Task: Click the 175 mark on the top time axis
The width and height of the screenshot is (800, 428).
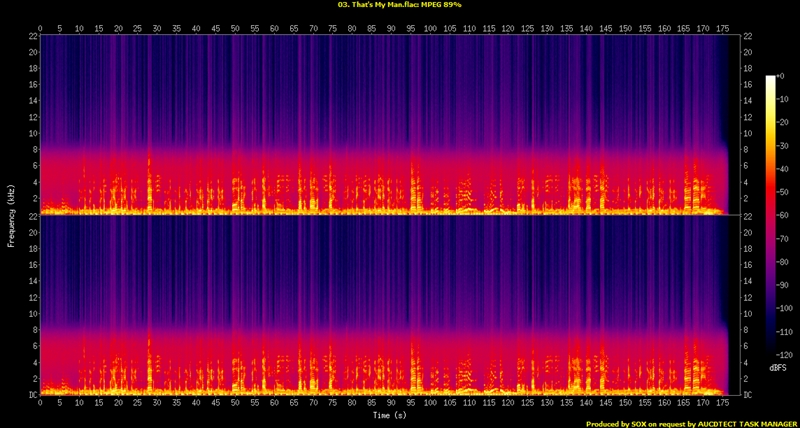Action: (719, 28)
